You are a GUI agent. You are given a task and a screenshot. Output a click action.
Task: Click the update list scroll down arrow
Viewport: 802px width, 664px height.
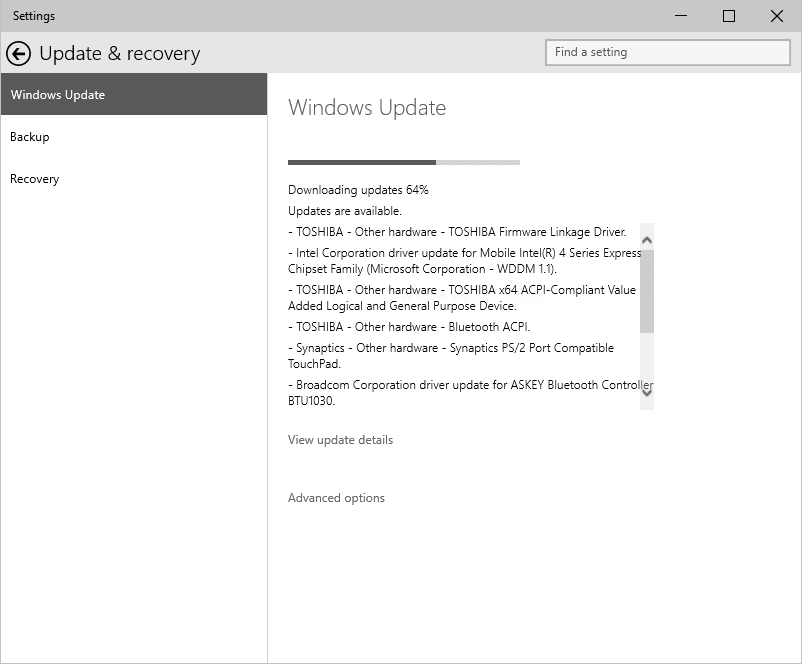(647, 393)
